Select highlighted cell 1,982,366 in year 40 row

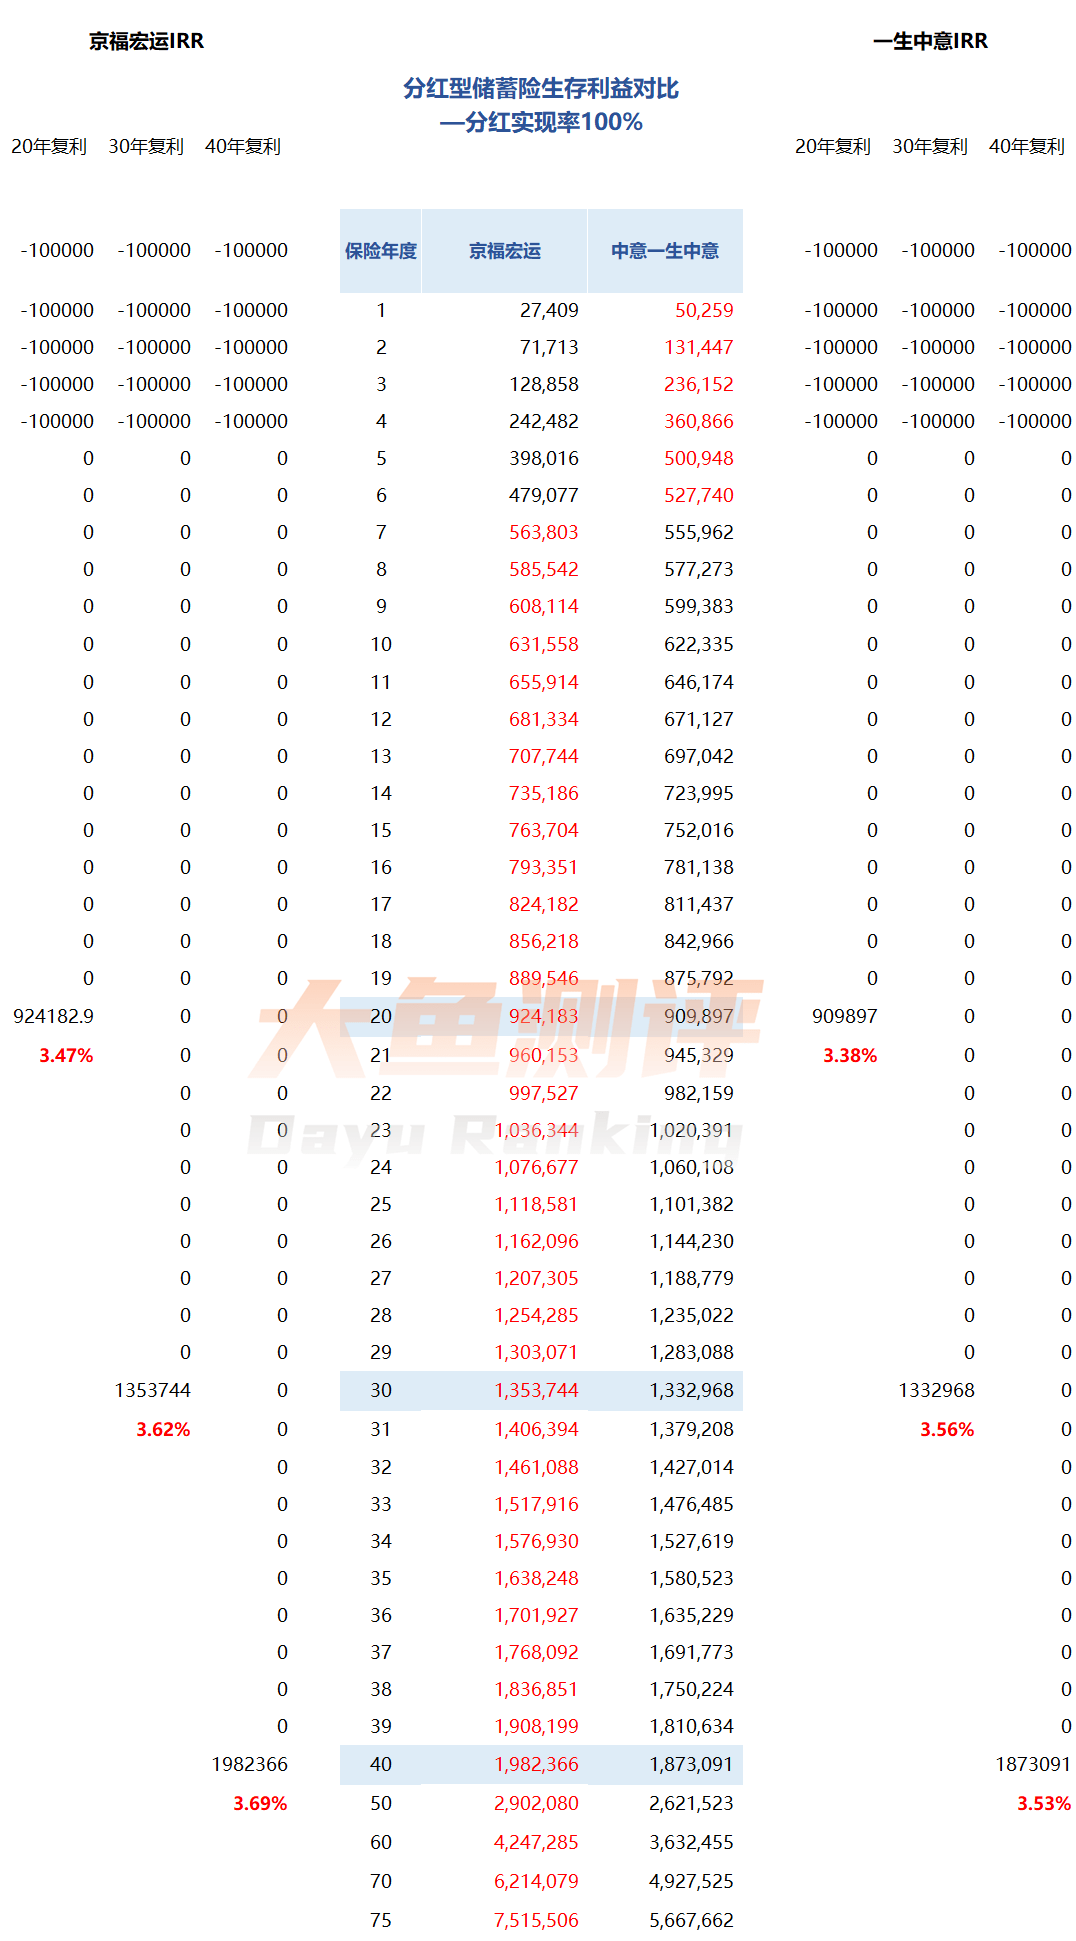(x=537, y=1764)
